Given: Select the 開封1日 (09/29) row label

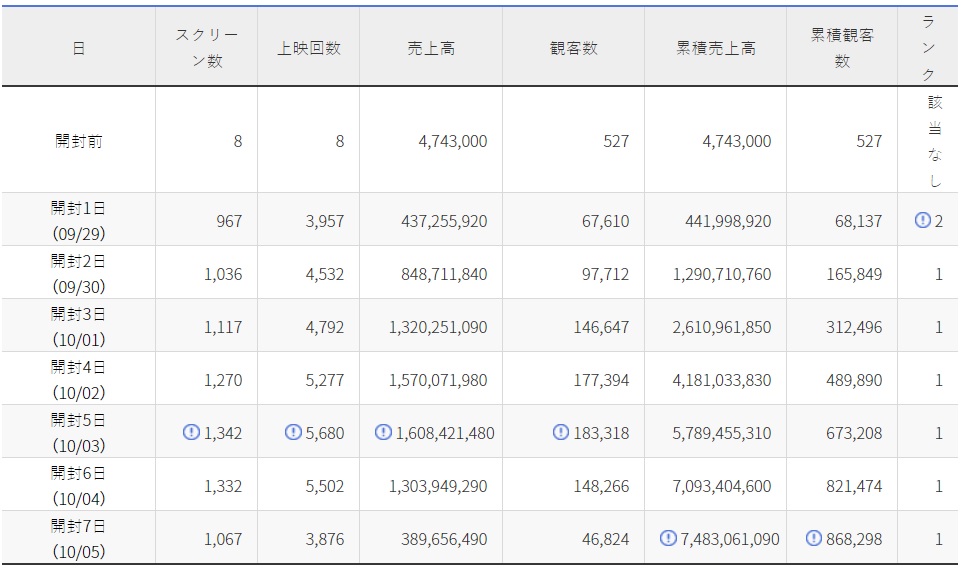Looking at the screenshot, I should point(78,220).
